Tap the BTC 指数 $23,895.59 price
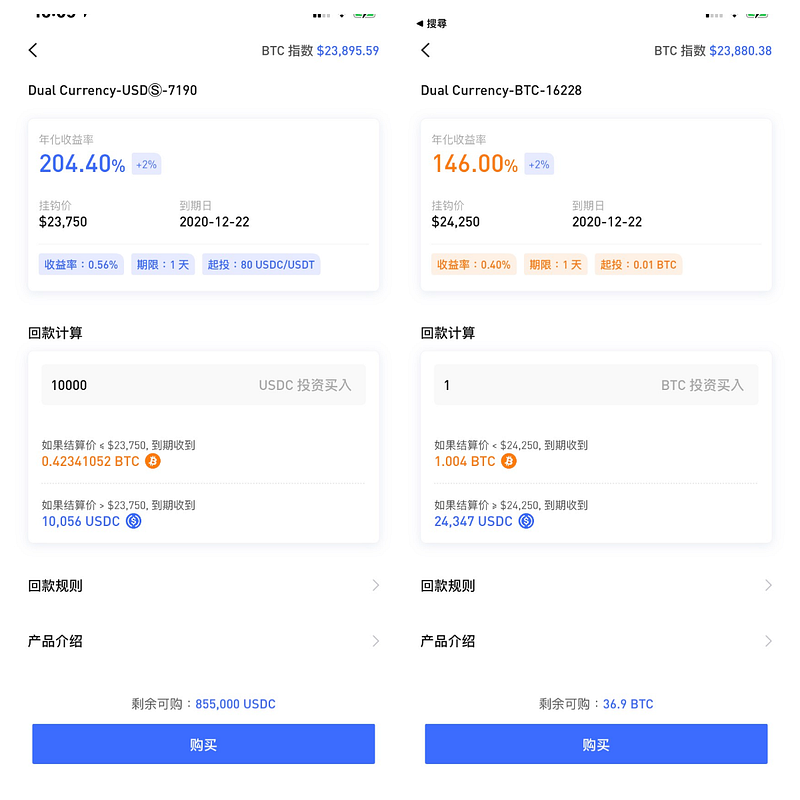The width and height of the screenshot is (800, 800). [x=348, y=51]
